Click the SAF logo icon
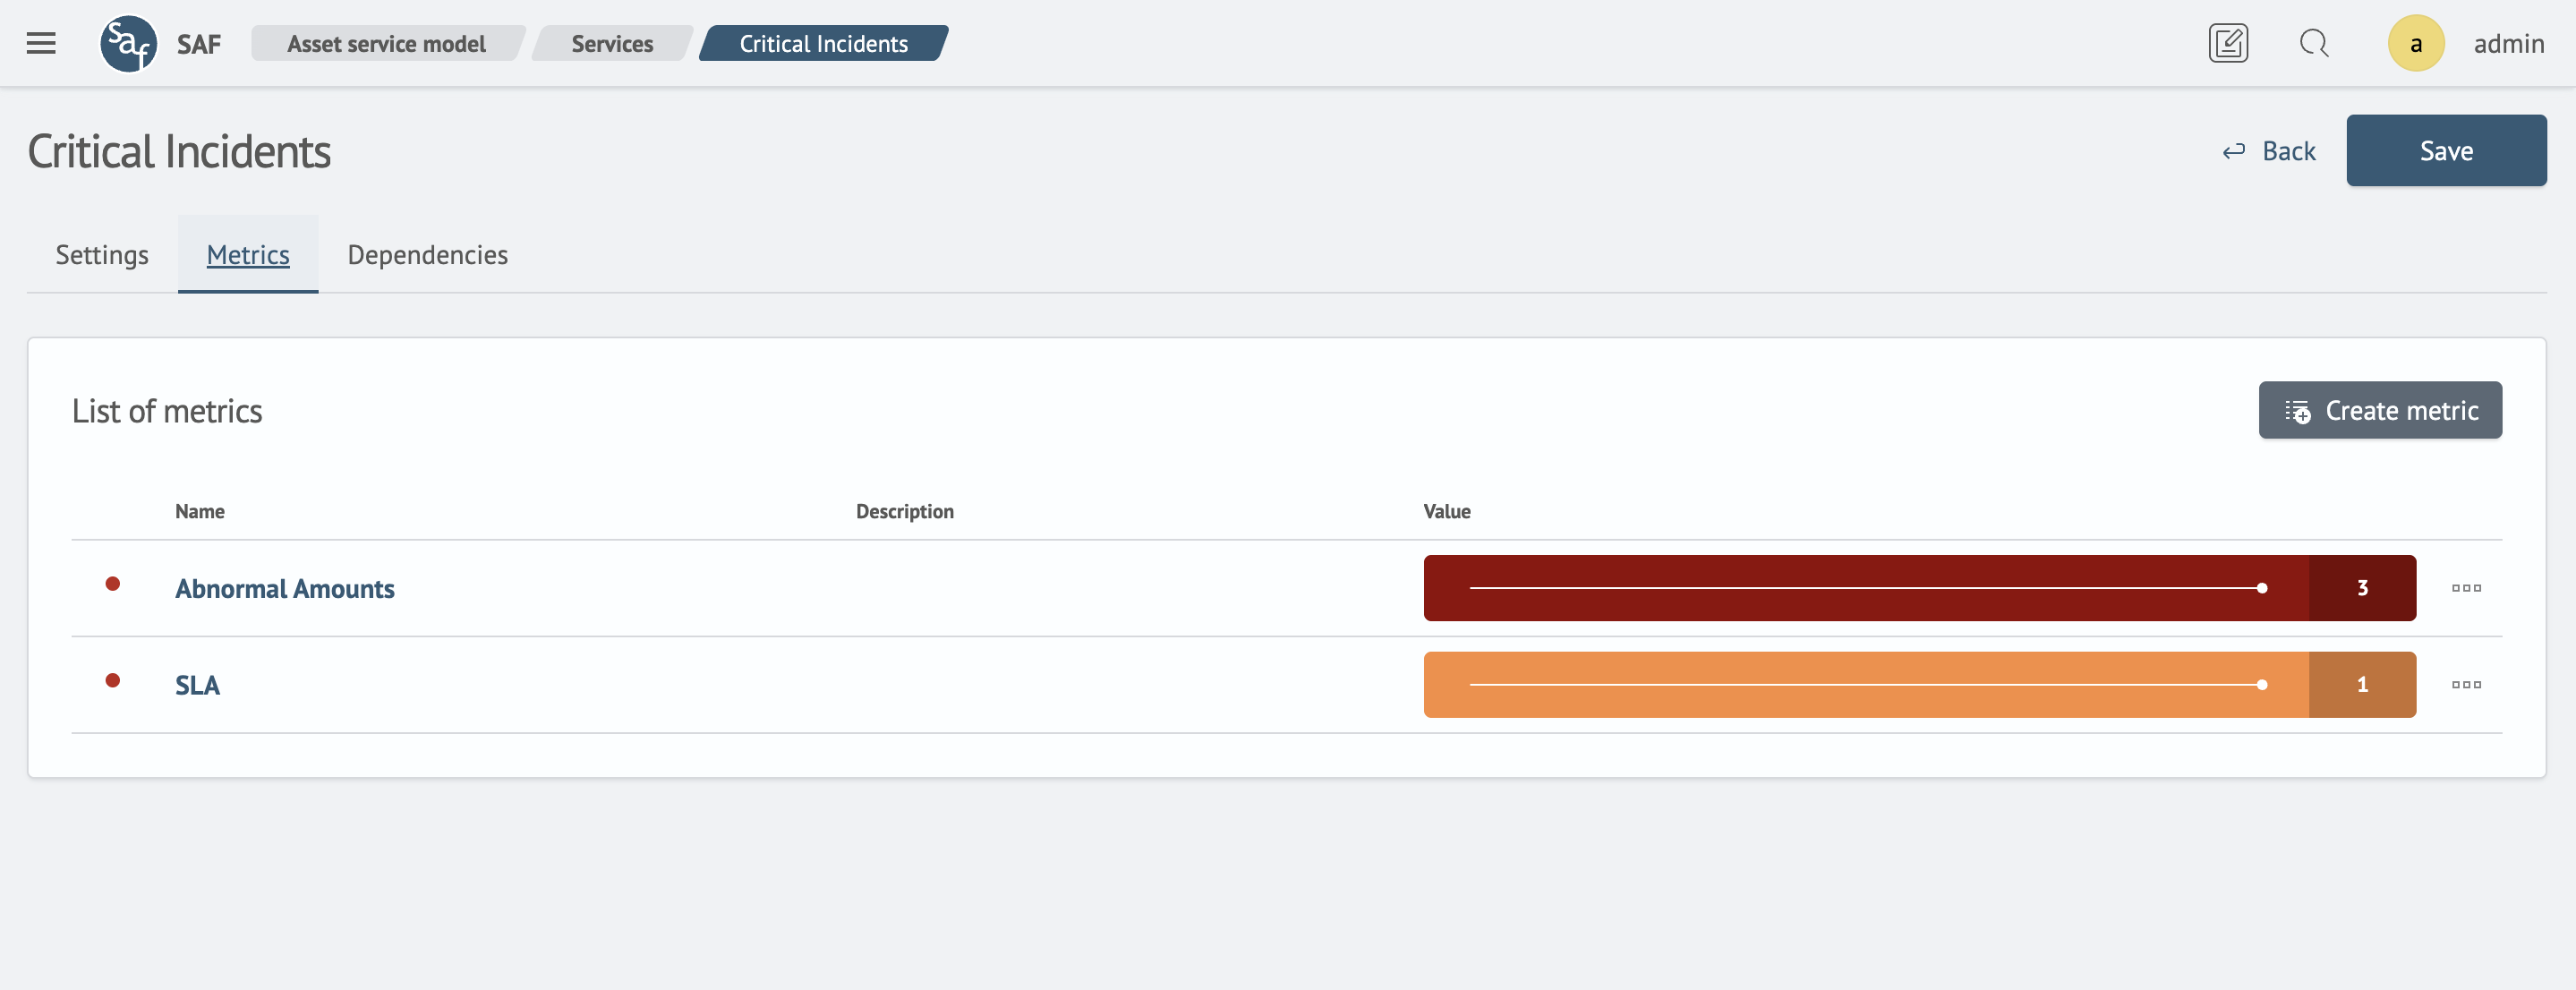2576x990 pixels. pyautogui.click(x=129, y=43)
